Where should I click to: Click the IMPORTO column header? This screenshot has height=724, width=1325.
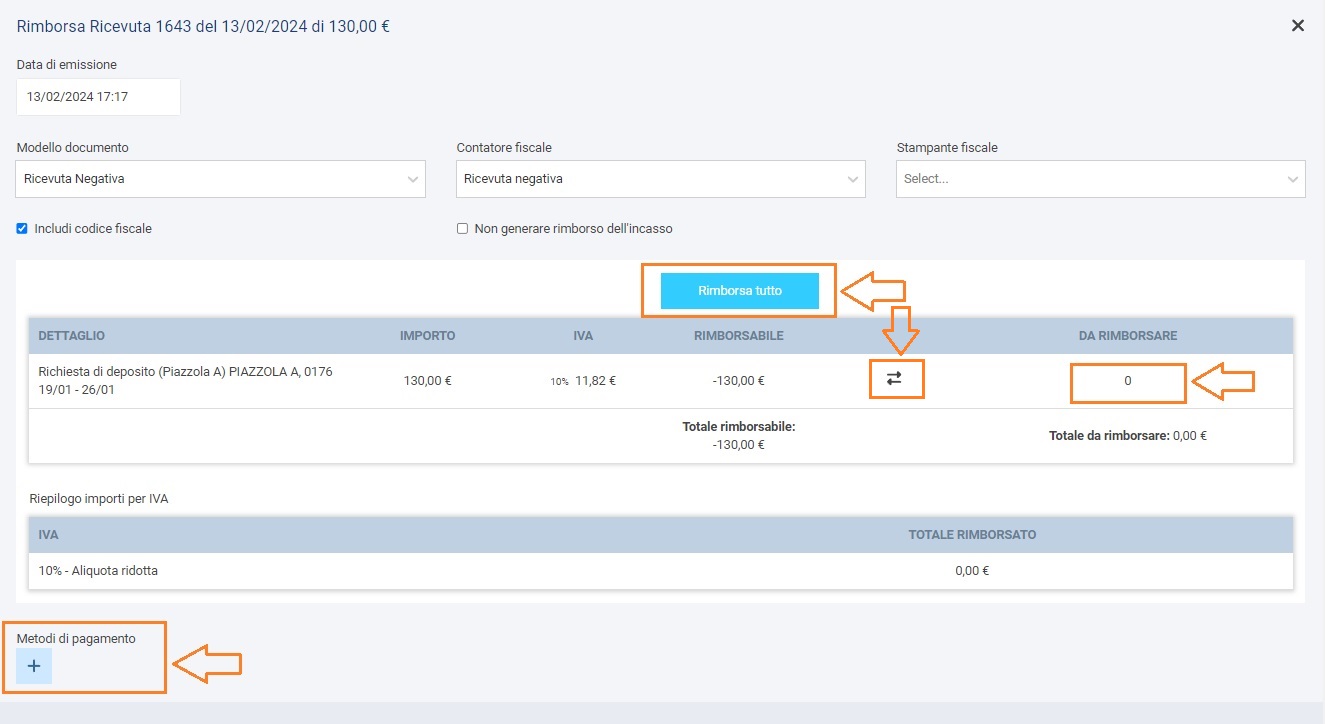tap(427, 336)
